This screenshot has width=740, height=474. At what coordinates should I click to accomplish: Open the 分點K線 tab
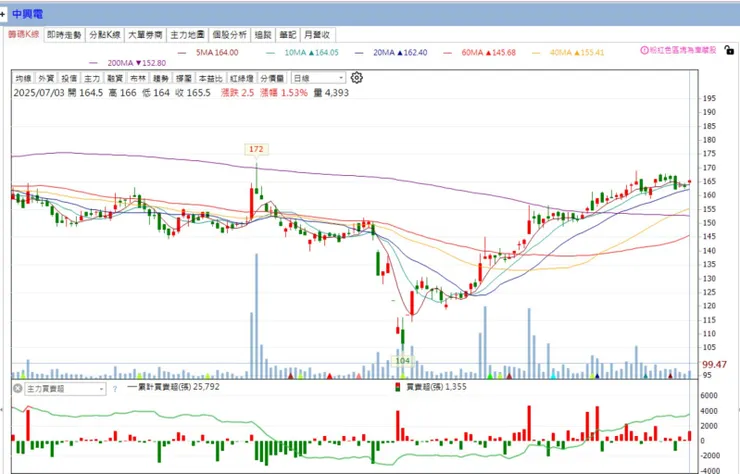click(x=105, y=35)
